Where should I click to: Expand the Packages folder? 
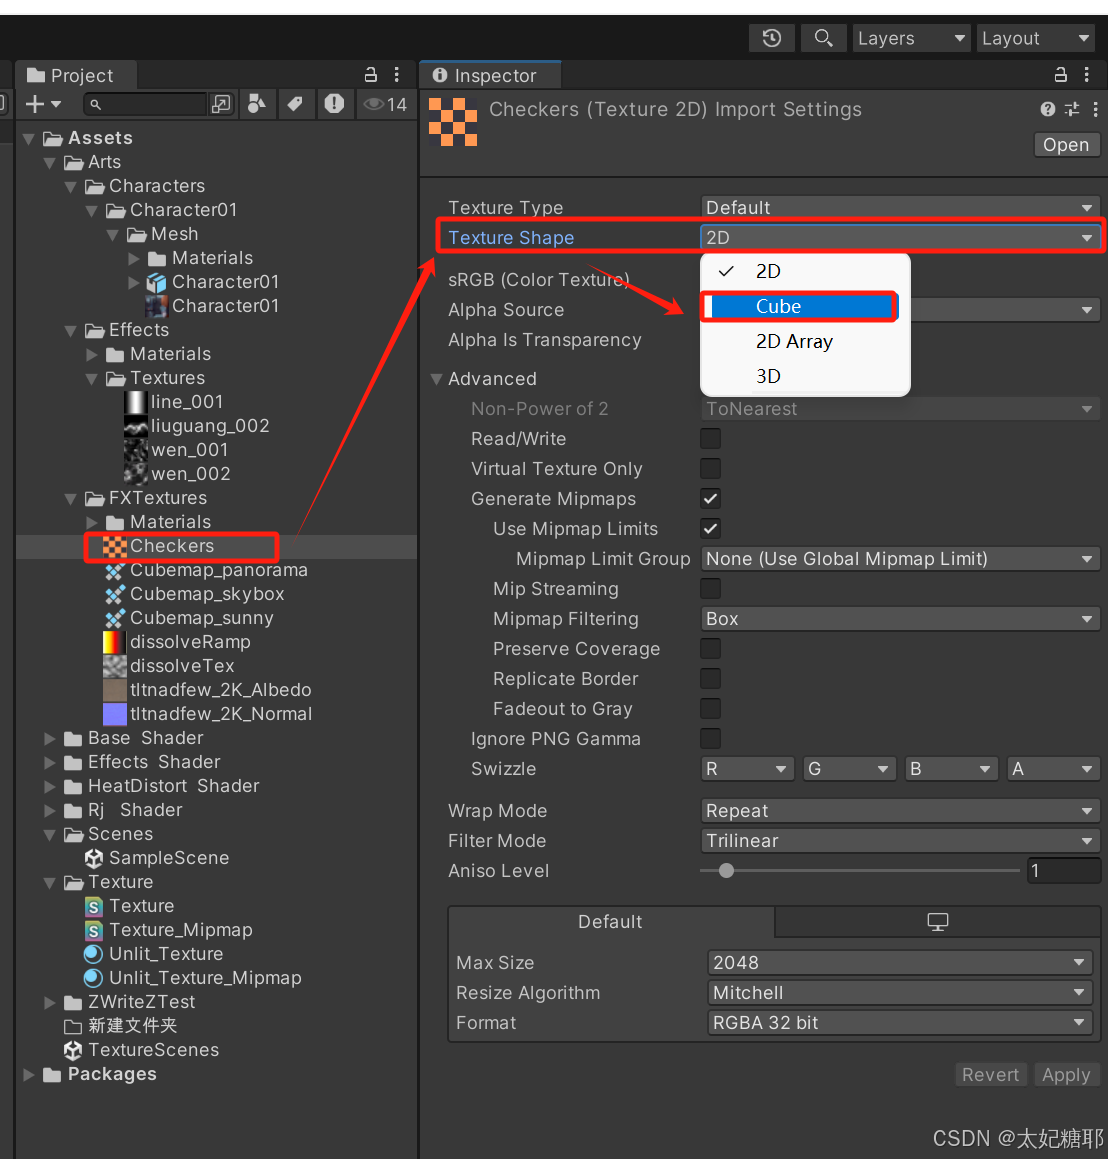(29, 1074)
